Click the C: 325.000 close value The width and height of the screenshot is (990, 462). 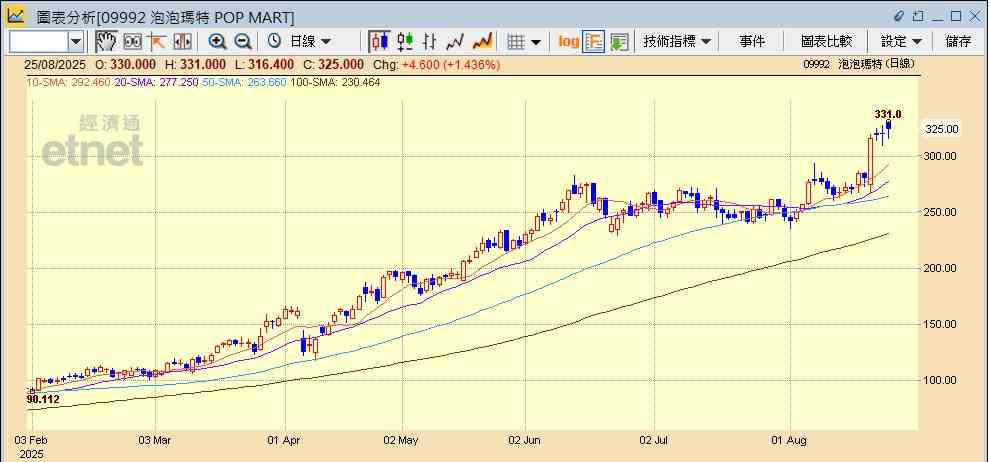point(332,64)
